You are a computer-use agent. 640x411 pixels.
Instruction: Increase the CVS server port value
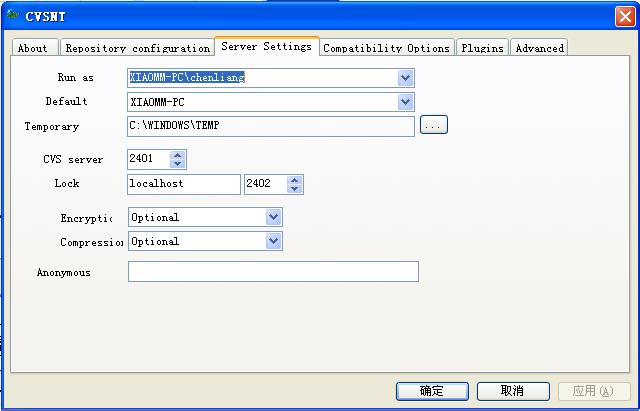pyautogui.click(x=178, y=155)
